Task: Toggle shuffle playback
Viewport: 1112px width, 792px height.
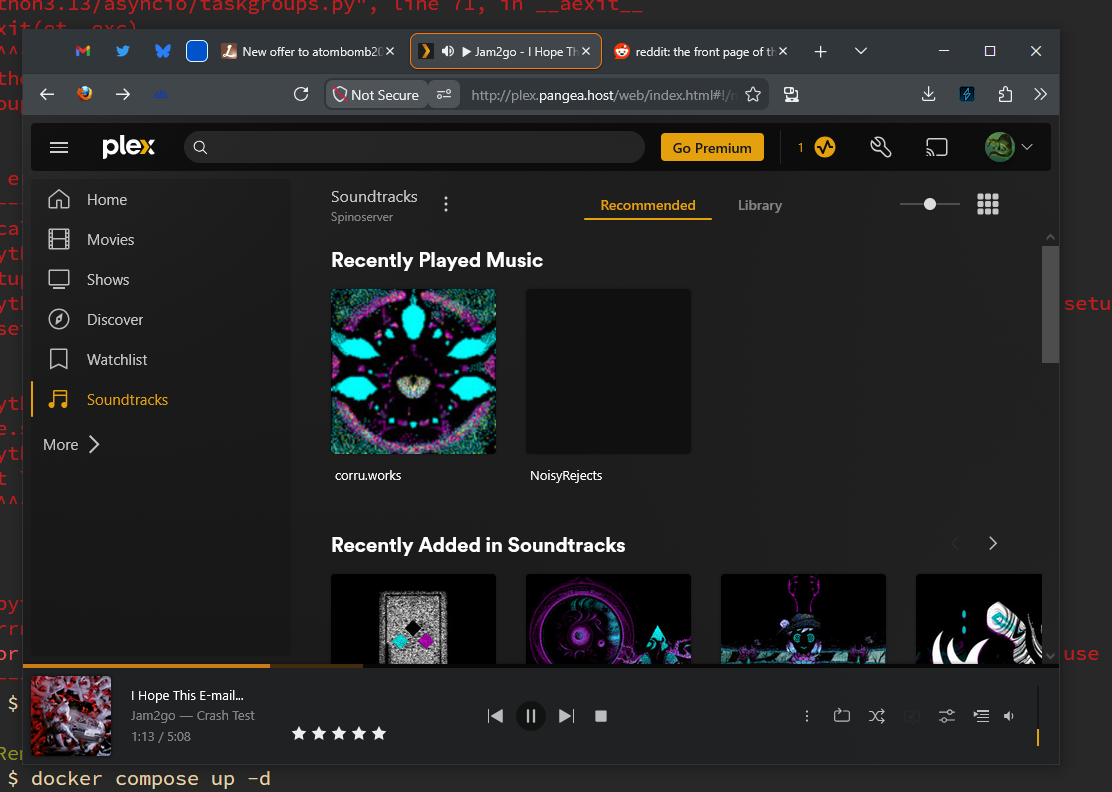Action: (x=877, y=716)
